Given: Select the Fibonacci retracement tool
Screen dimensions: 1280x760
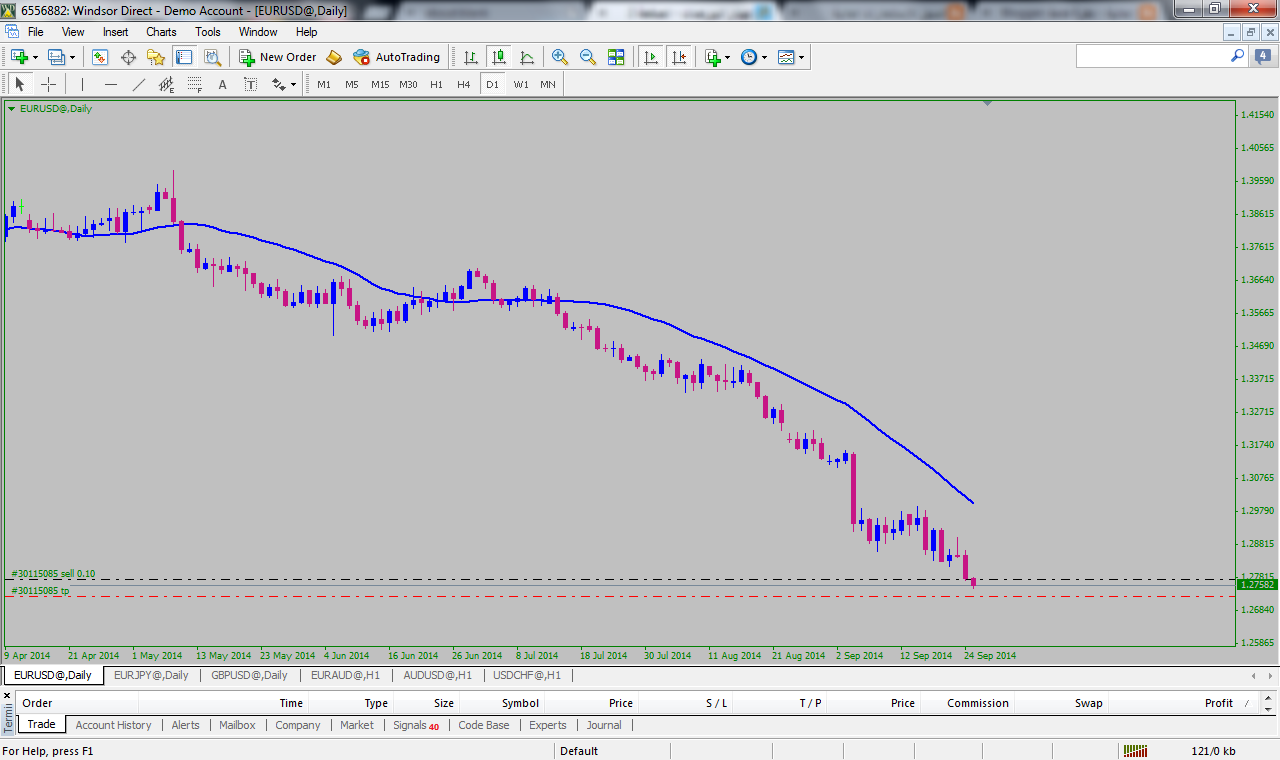Looking at the screenshot, I should pos(194,84).
